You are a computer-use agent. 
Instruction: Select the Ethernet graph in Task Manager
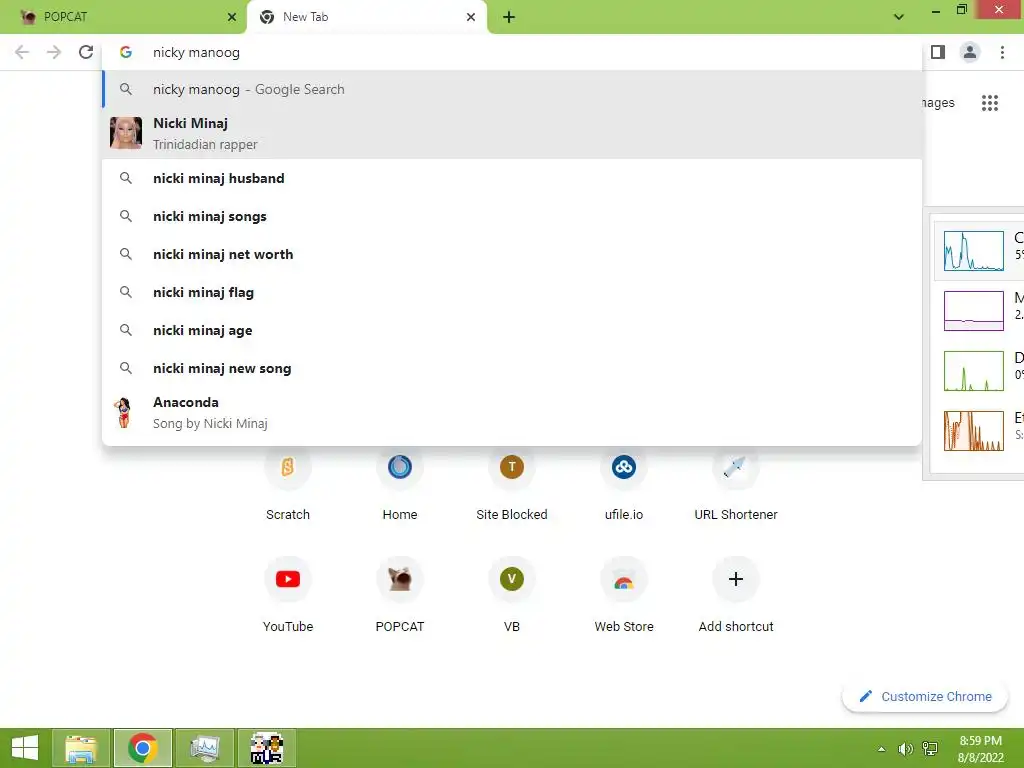pyautogui.click(x=974, y=431)
